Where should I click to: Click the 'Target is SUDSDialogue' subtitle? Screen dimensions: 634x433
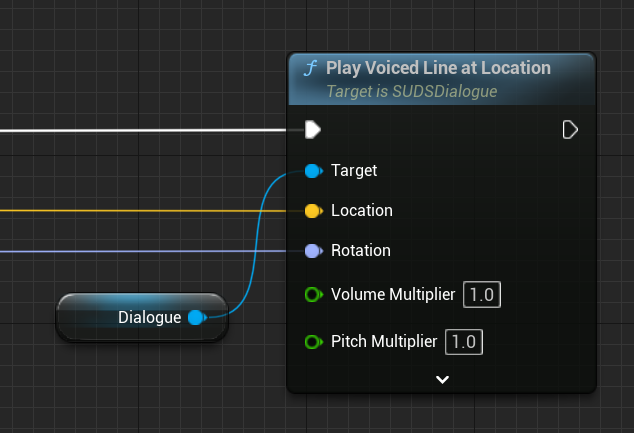pyautogui.click(x=412, y=91)
